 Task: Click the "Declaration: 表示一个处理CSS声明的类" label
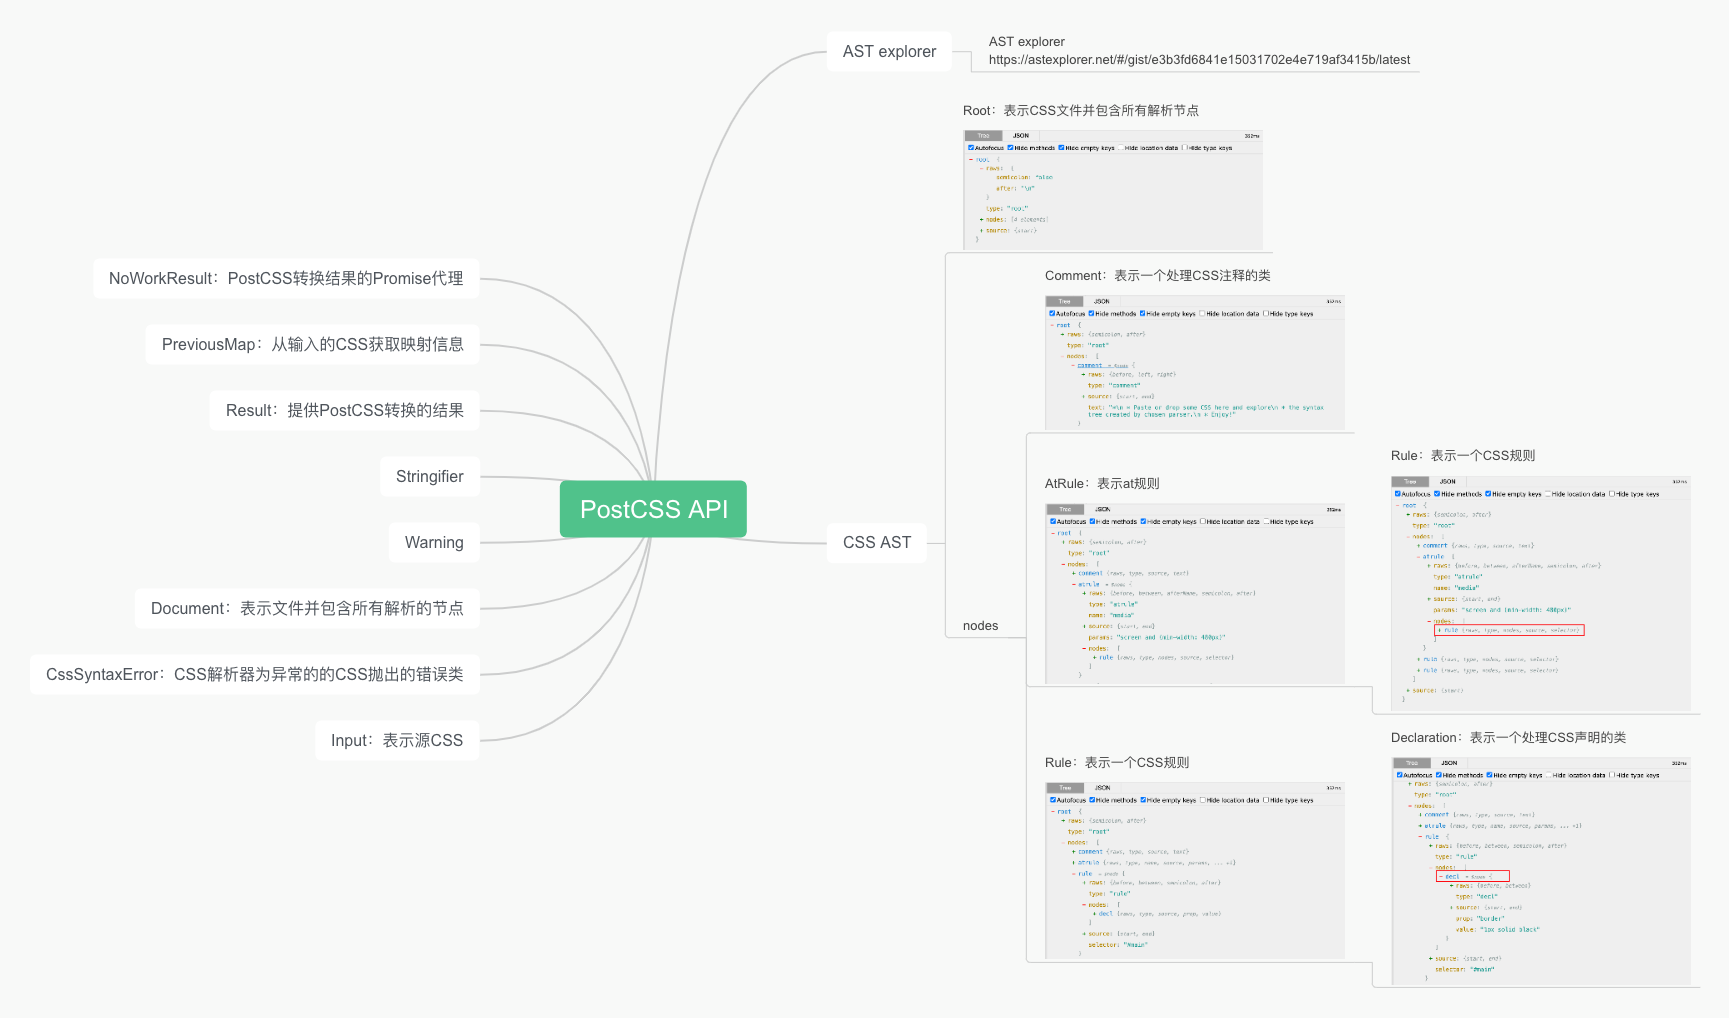point(1508,738)
